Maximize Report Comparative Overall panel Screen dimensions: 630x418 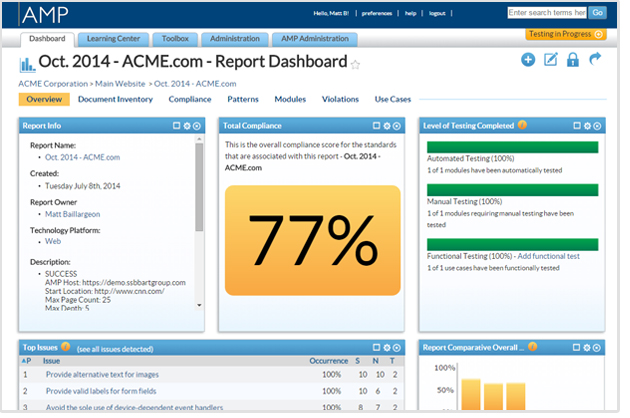coord(576,347)
